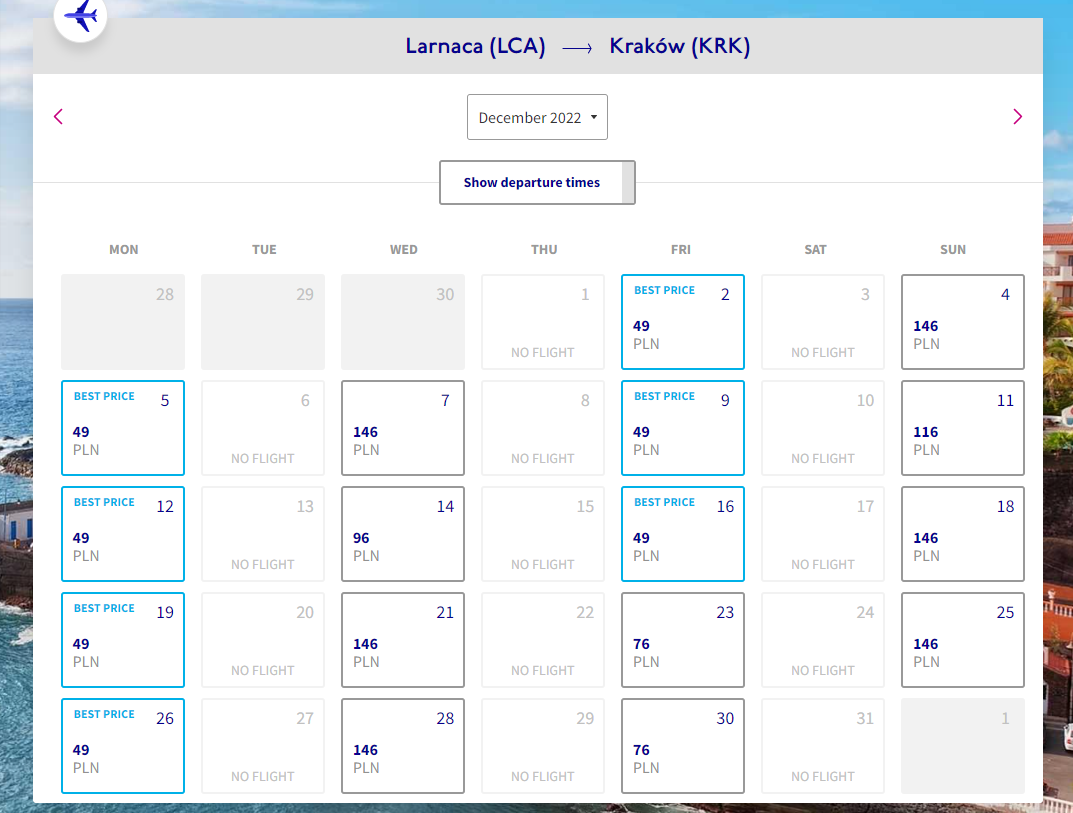The image size is (1073, 813).
Task: Click the THU column header
Action: tap(544, 250)
